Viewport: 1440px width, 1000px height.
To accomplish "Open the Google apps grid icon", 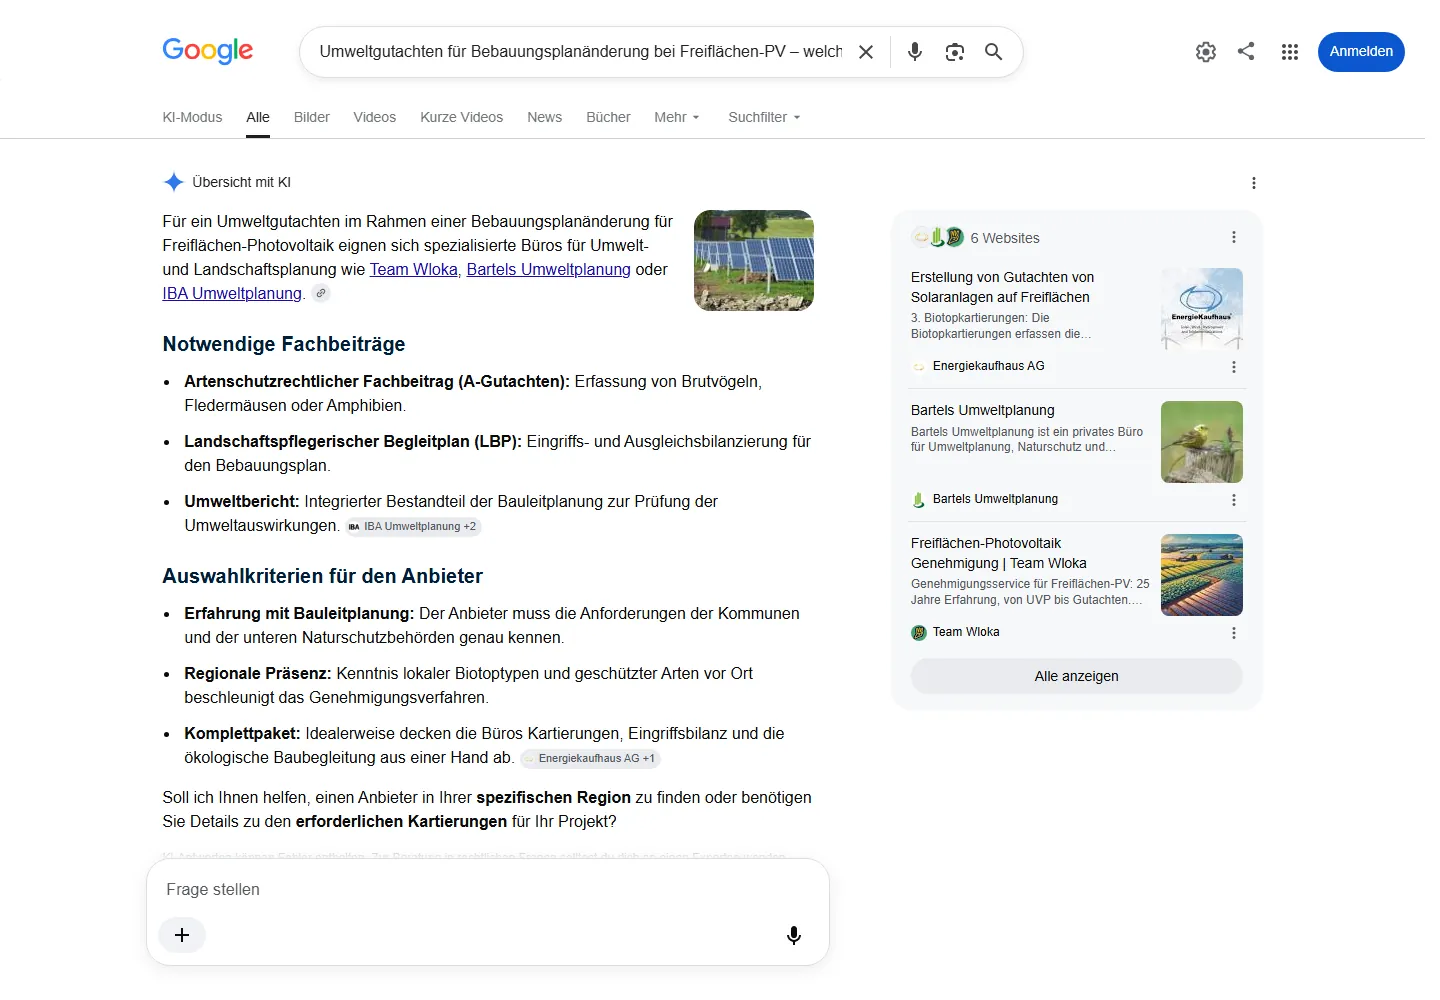I will [x=1290, y=52].
